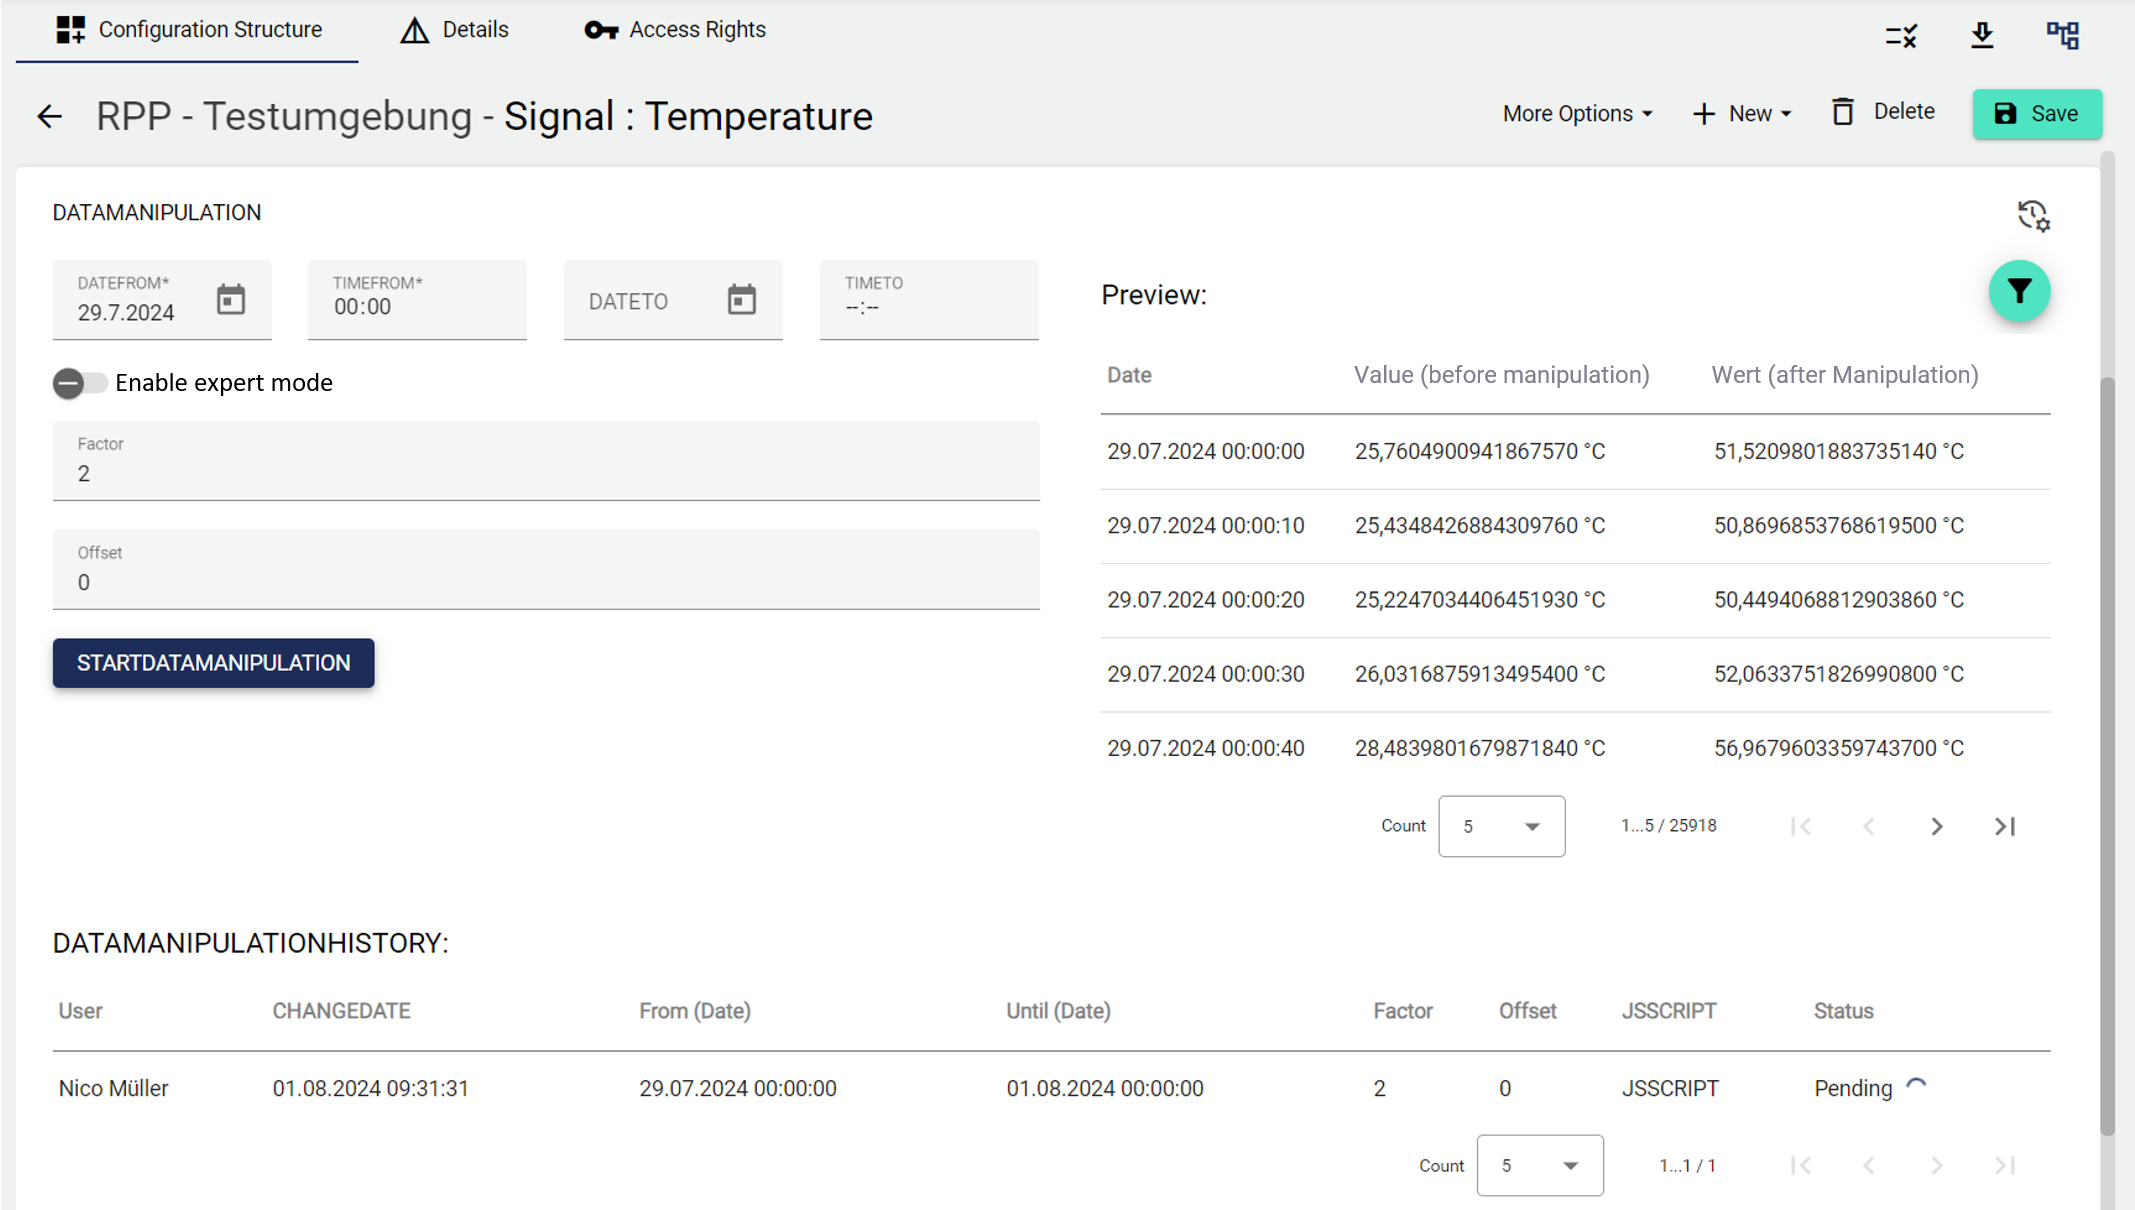Switch to the Details tab
Viewport: 2135px width, 1210px height.
(x=455, y=30)
